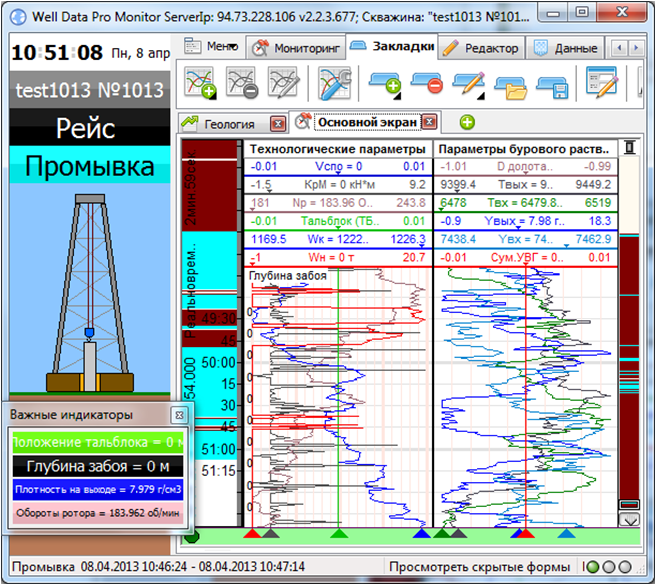This screenshot has width=656, height=585.
Task: Click the Просмотреть скрытые формы link
Action: [x=479, y=567]
